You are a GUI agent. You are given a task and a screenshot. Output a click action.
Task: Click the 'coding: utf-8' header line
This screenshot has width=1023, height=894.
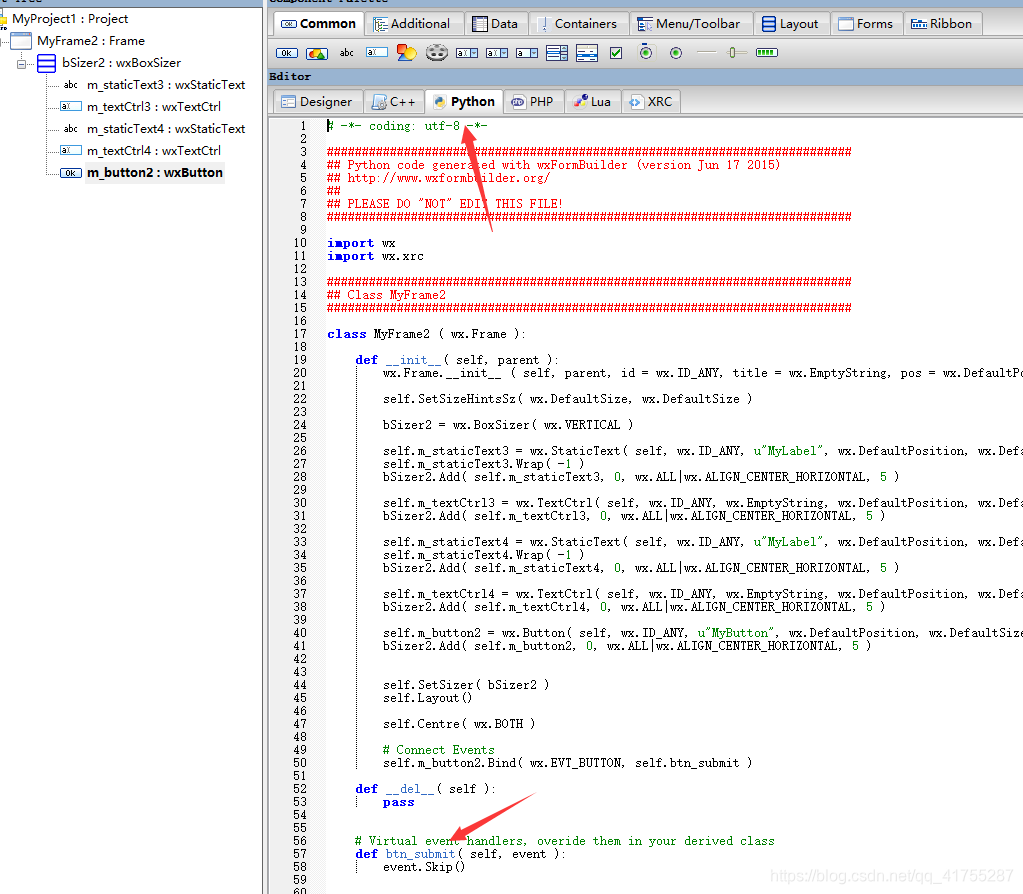point(407,126)
